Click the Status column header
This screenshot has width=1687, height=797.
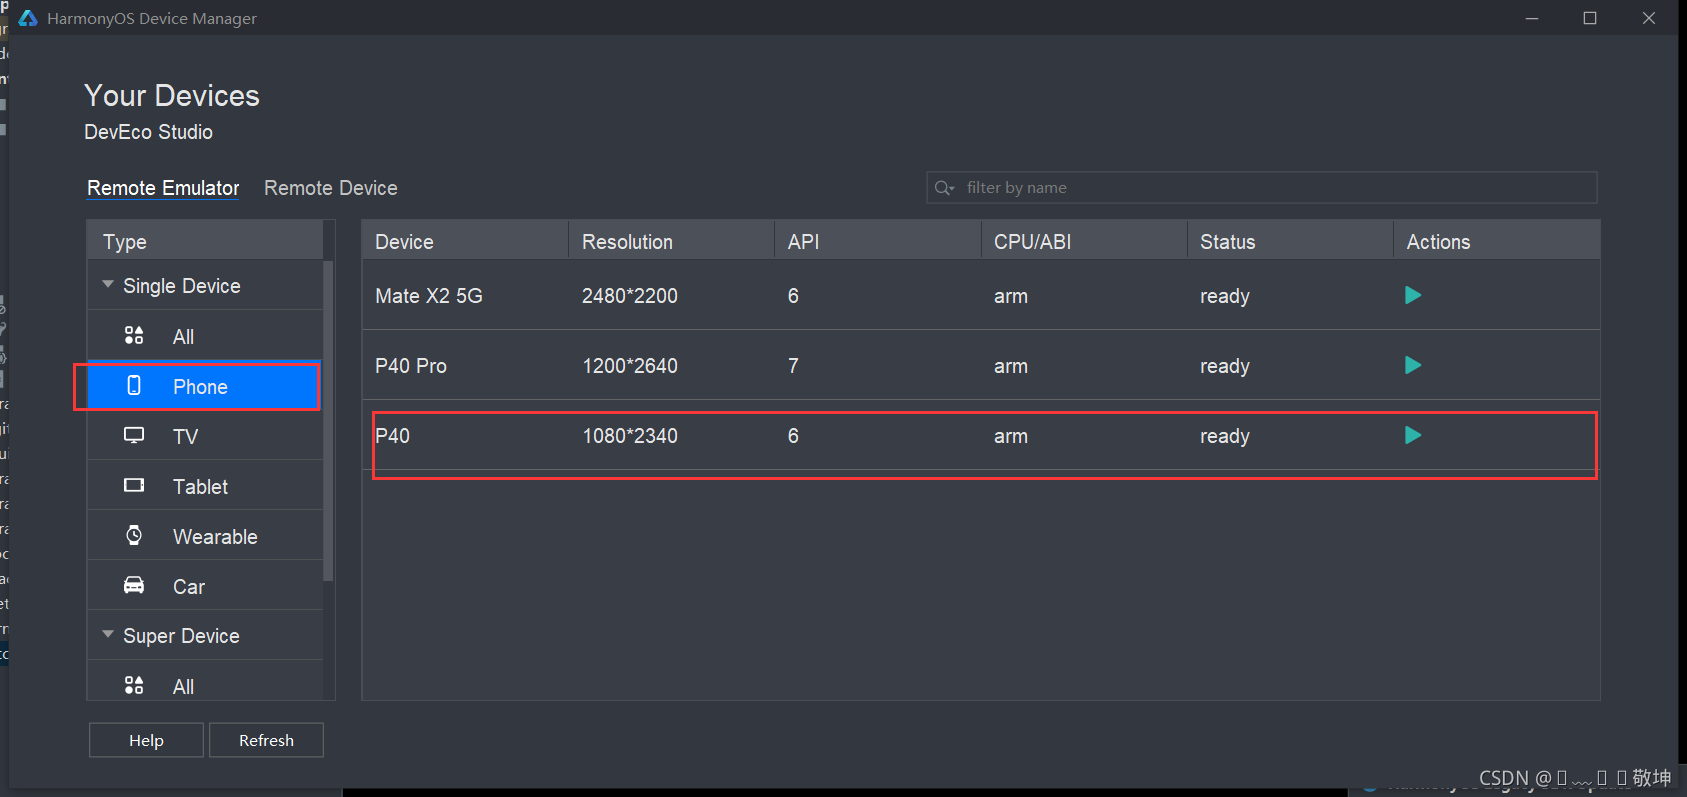click(x=1290, y=241)
